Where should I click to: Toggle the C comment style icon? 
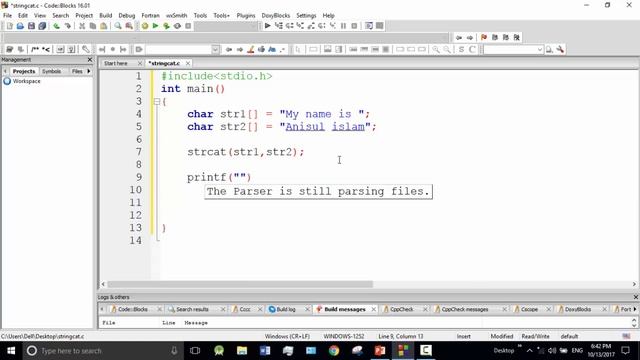pos(472,49)
